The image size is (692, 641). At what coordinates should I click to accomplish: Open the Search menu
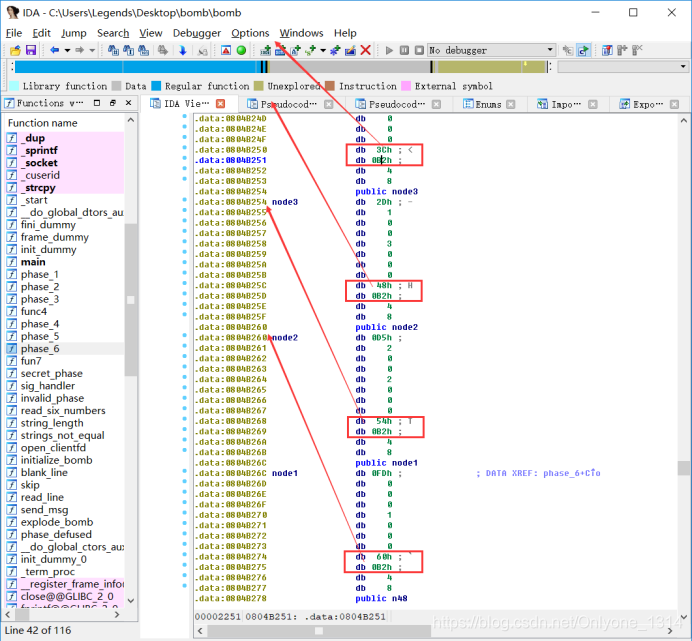tap(113, 33)
